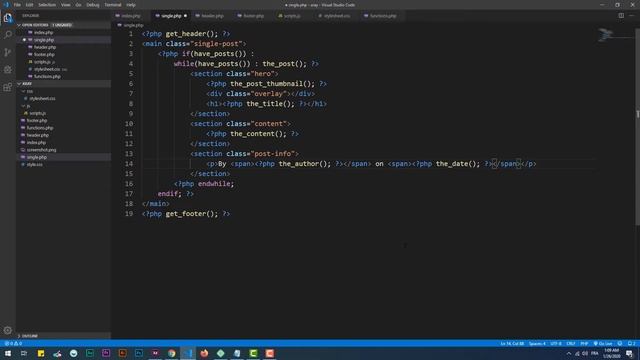Image resolution: width=640 pixels, height=360 pixels.
Task: Open Adobe Illustrator from the taskbar
Action: coord(122,353)
